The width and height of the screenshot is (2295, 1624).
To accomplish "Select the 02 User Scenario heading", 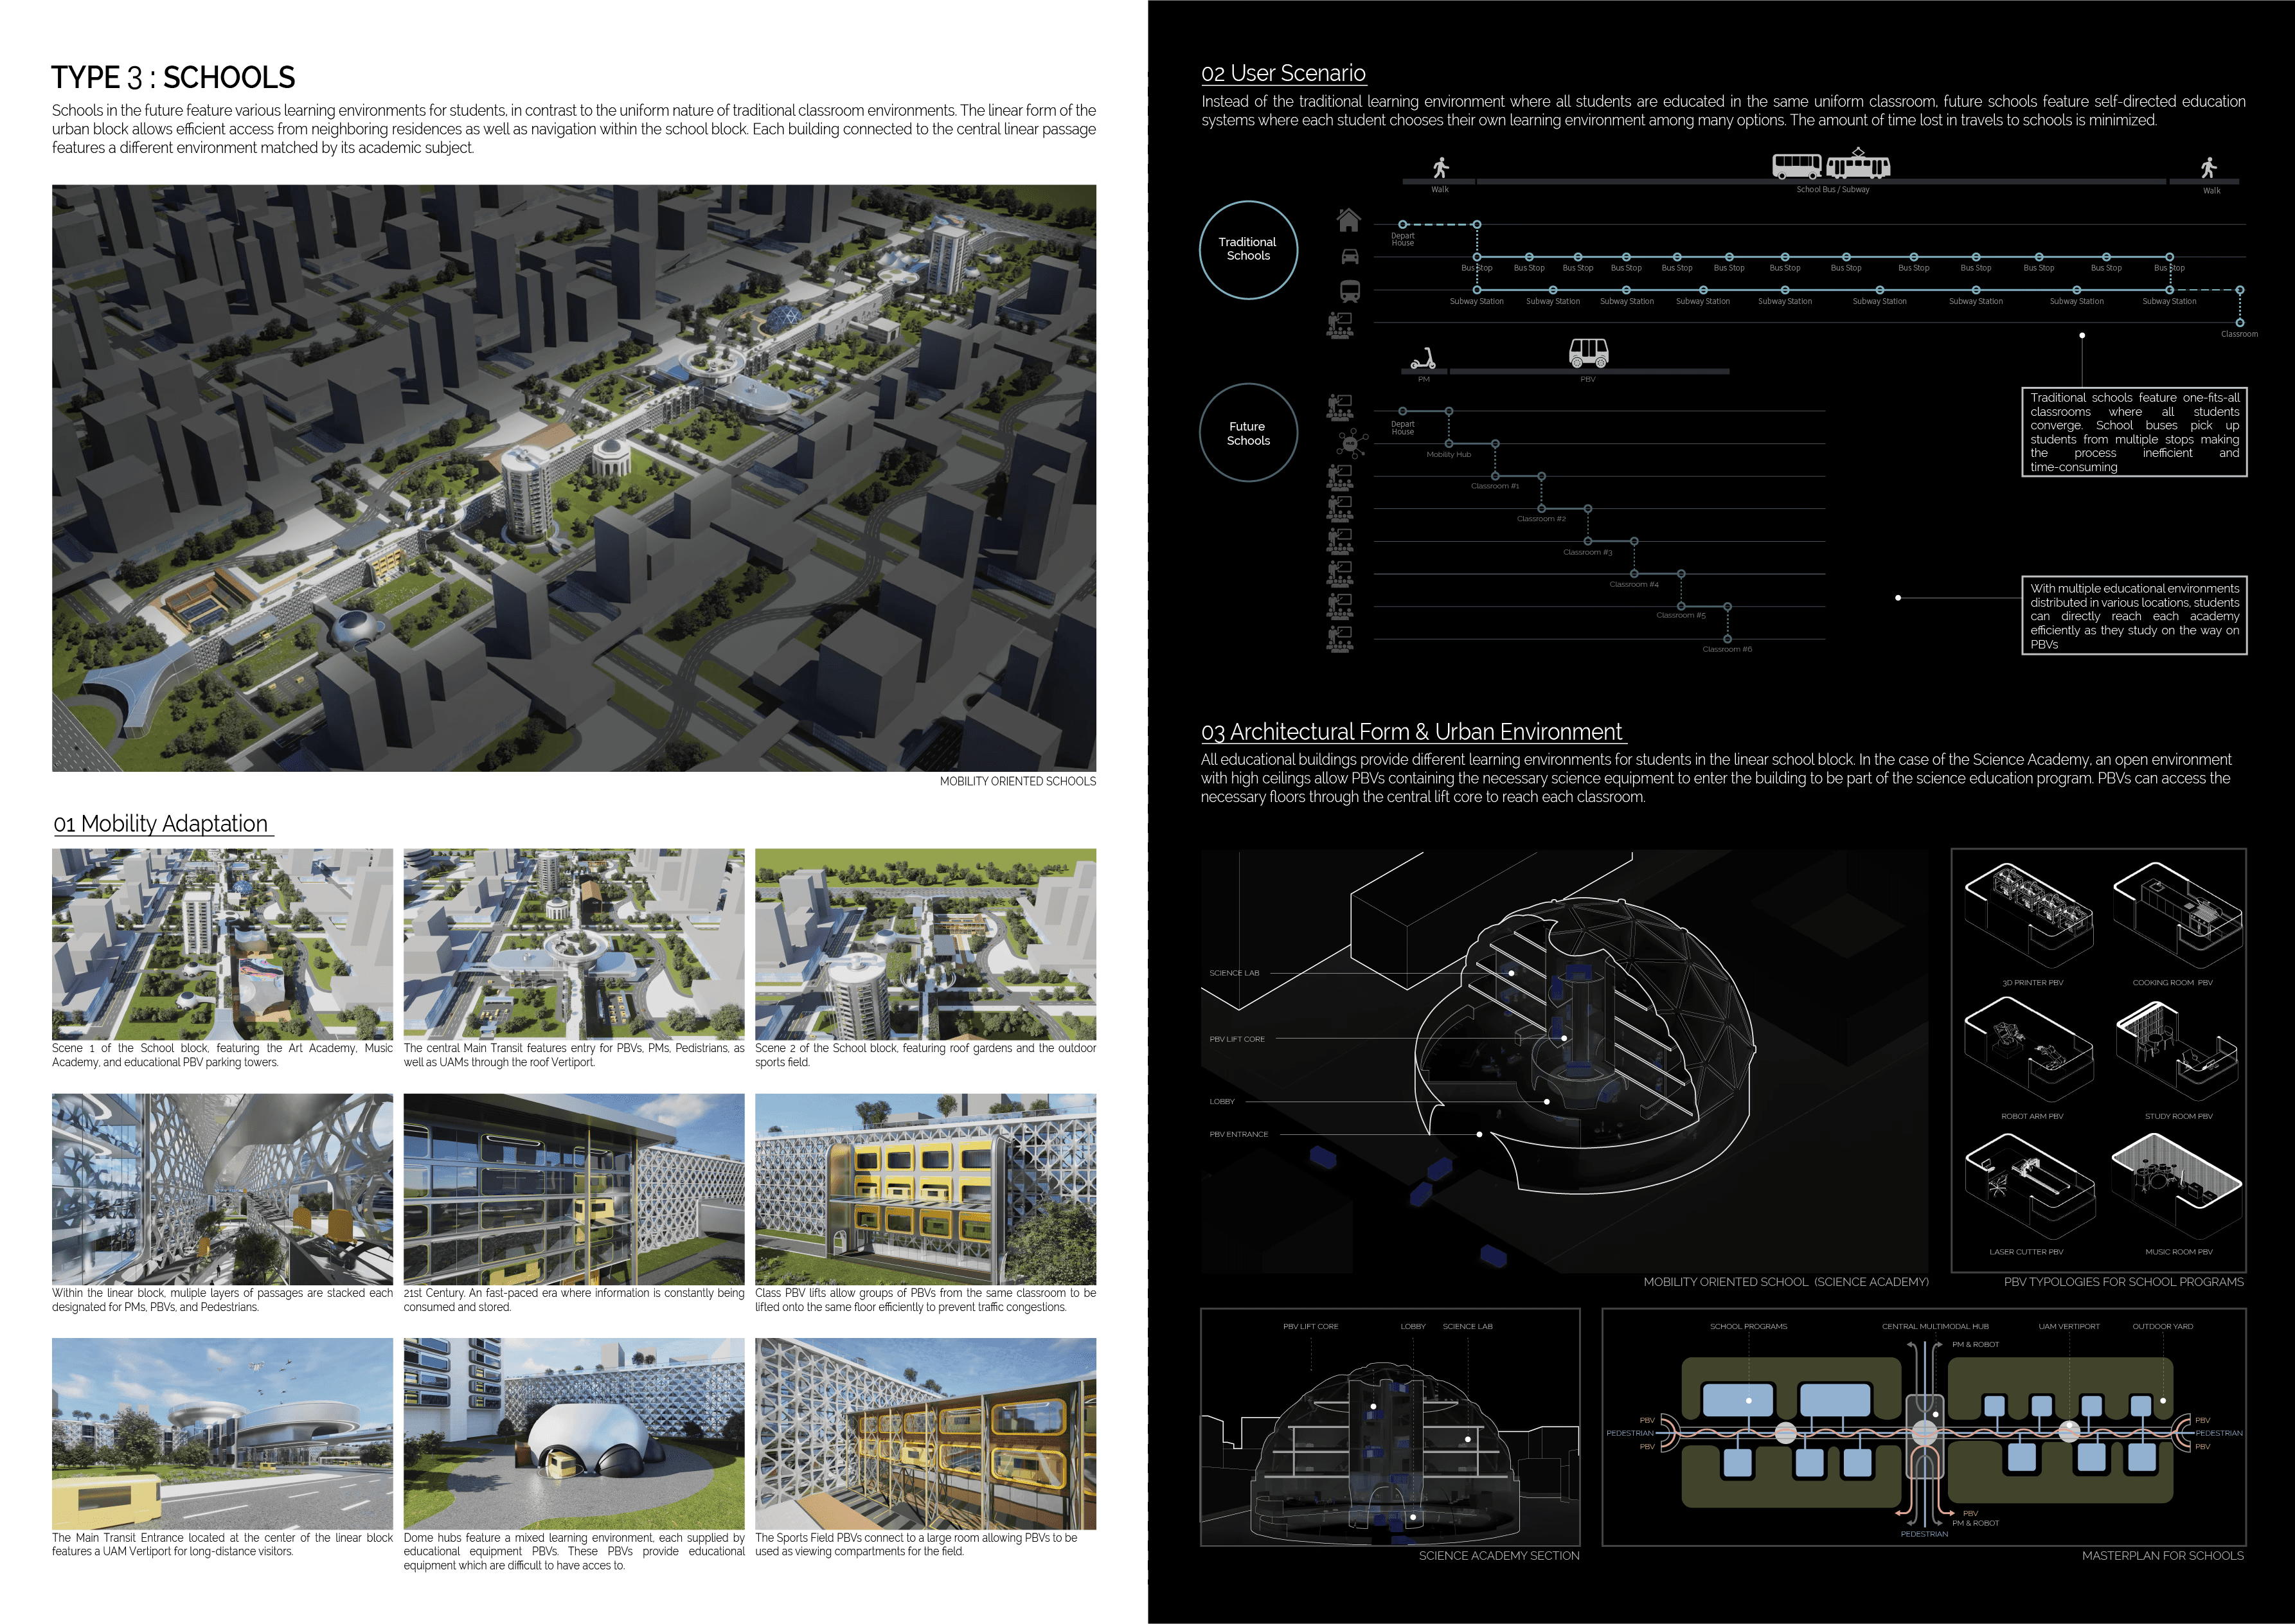I will [x=1283, y=73].
